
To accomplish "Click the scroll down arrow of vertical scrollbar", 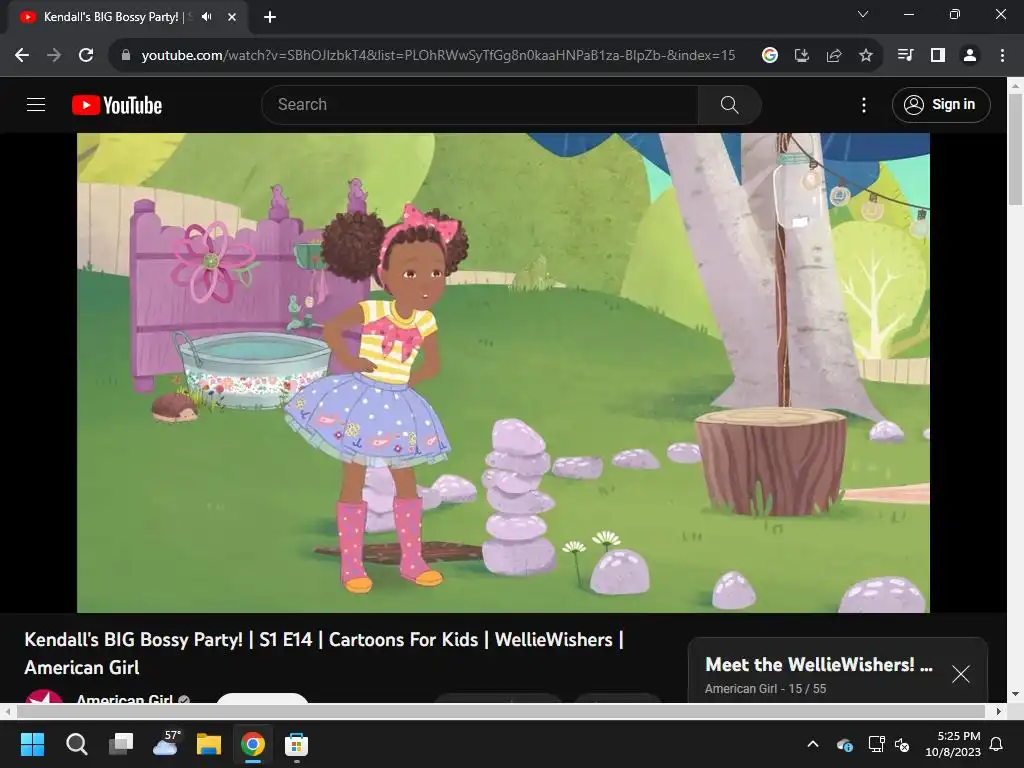I will coord(1015,694).
